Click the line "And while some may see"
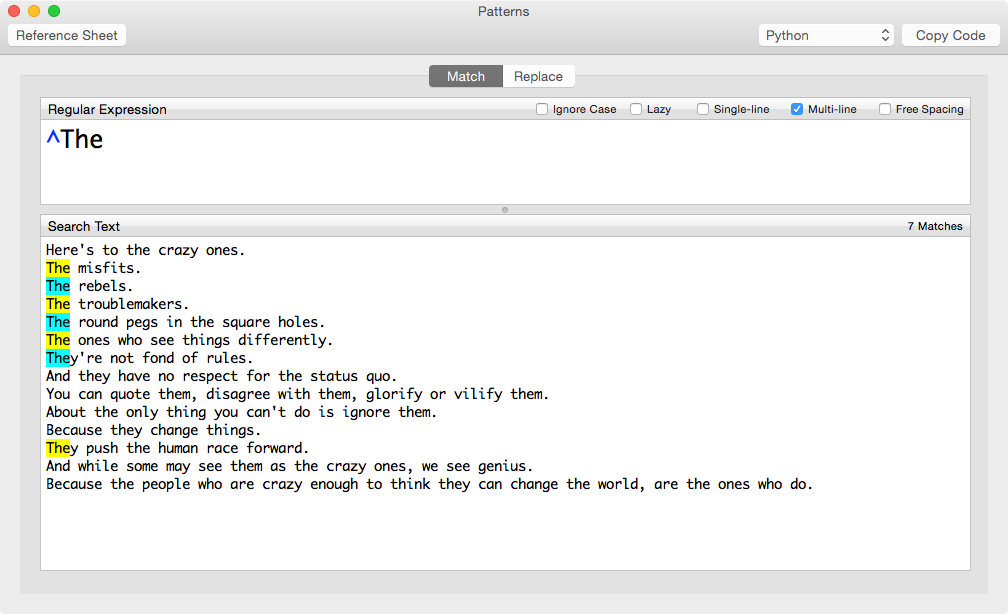 pos(289,466)
